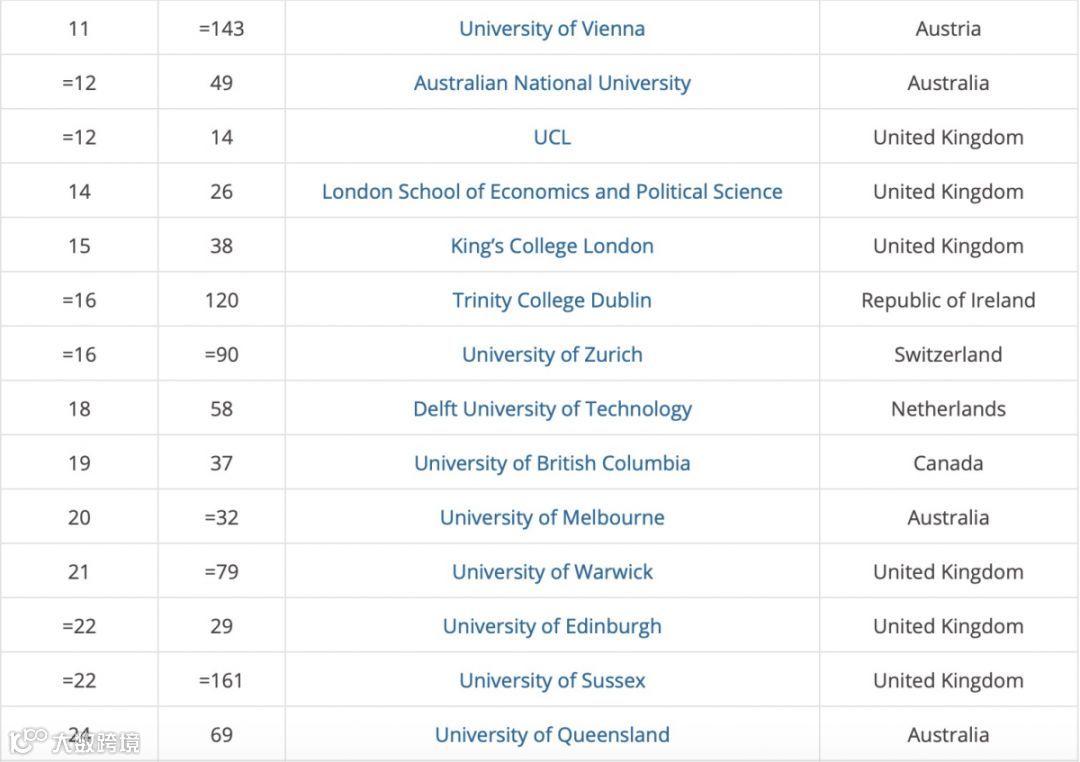Click the University of Zurich link

click(x=552, y=355)
